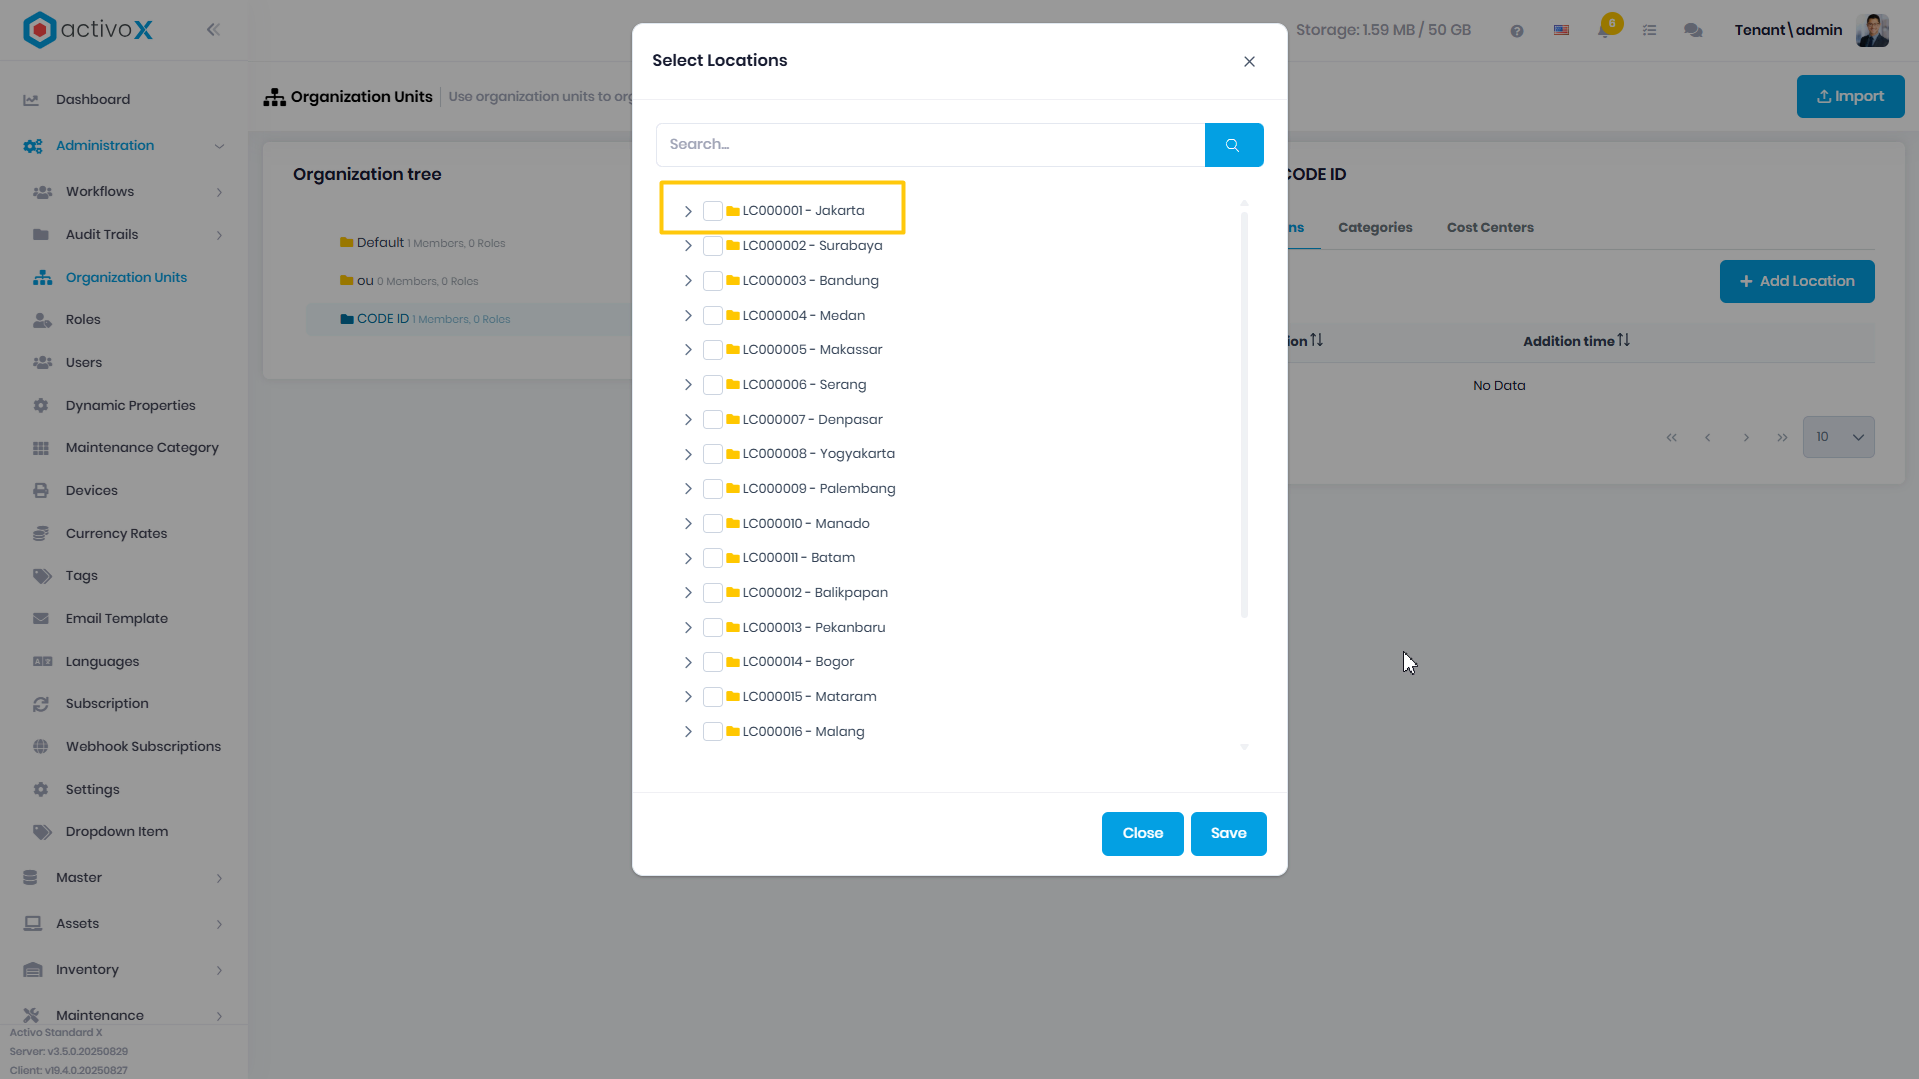The width and height of the screenshot is (1919, 1079).
Task: Click the location list vertical scrollbar
Action: point(1244,414)
